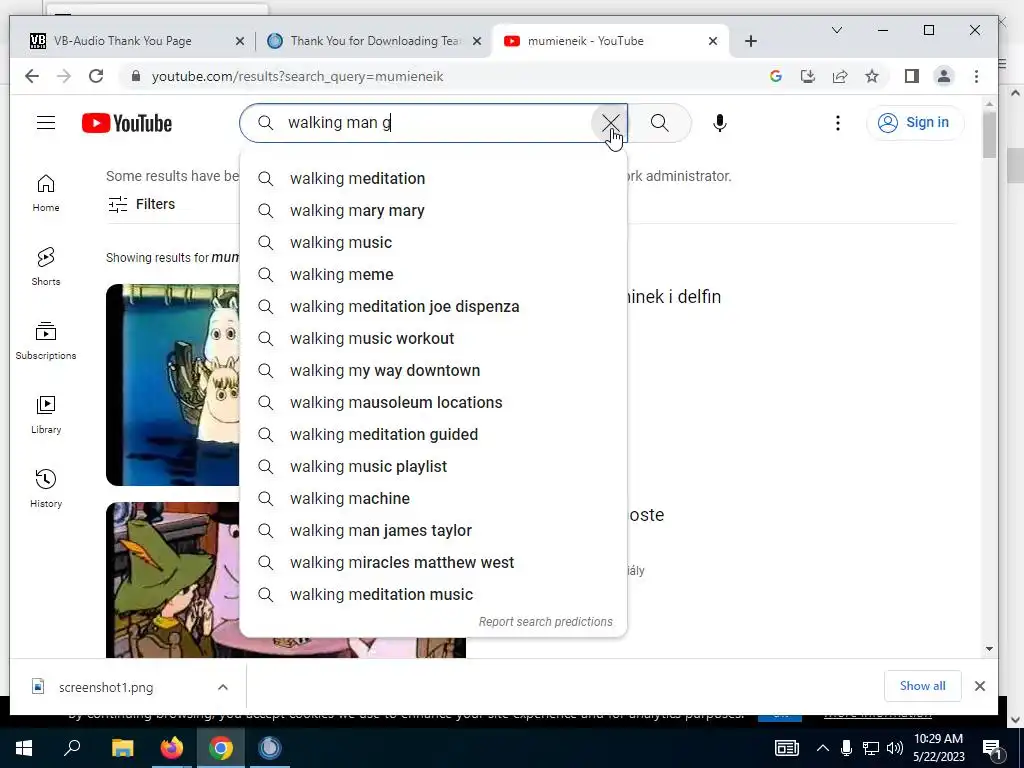
Task: Click the YouTube logo
Action: pyautogui.click(x=127, y=123)
